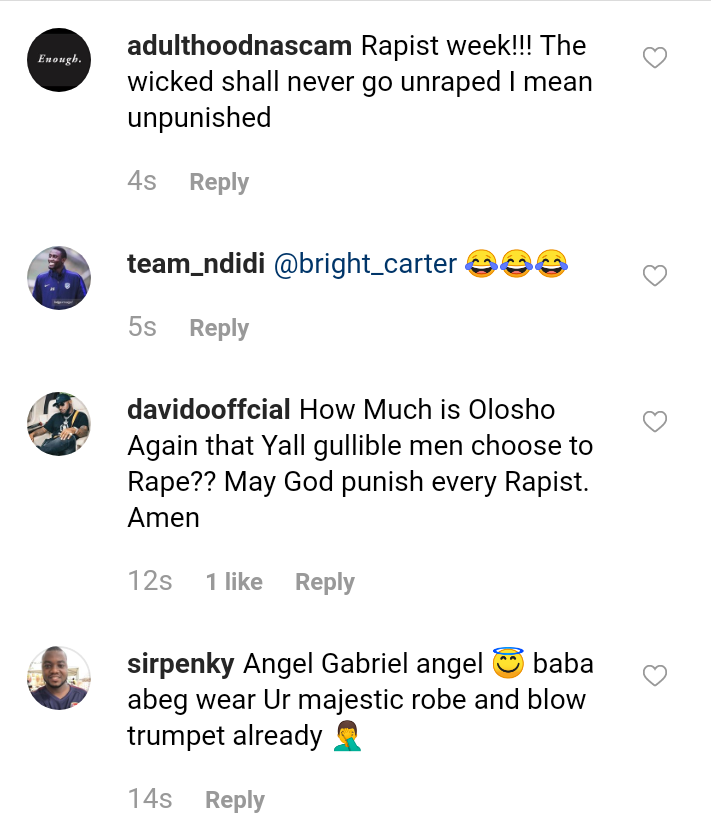Open adulthoodnascam username link
This screenshot has width=711, height=839.
point(238,46)
